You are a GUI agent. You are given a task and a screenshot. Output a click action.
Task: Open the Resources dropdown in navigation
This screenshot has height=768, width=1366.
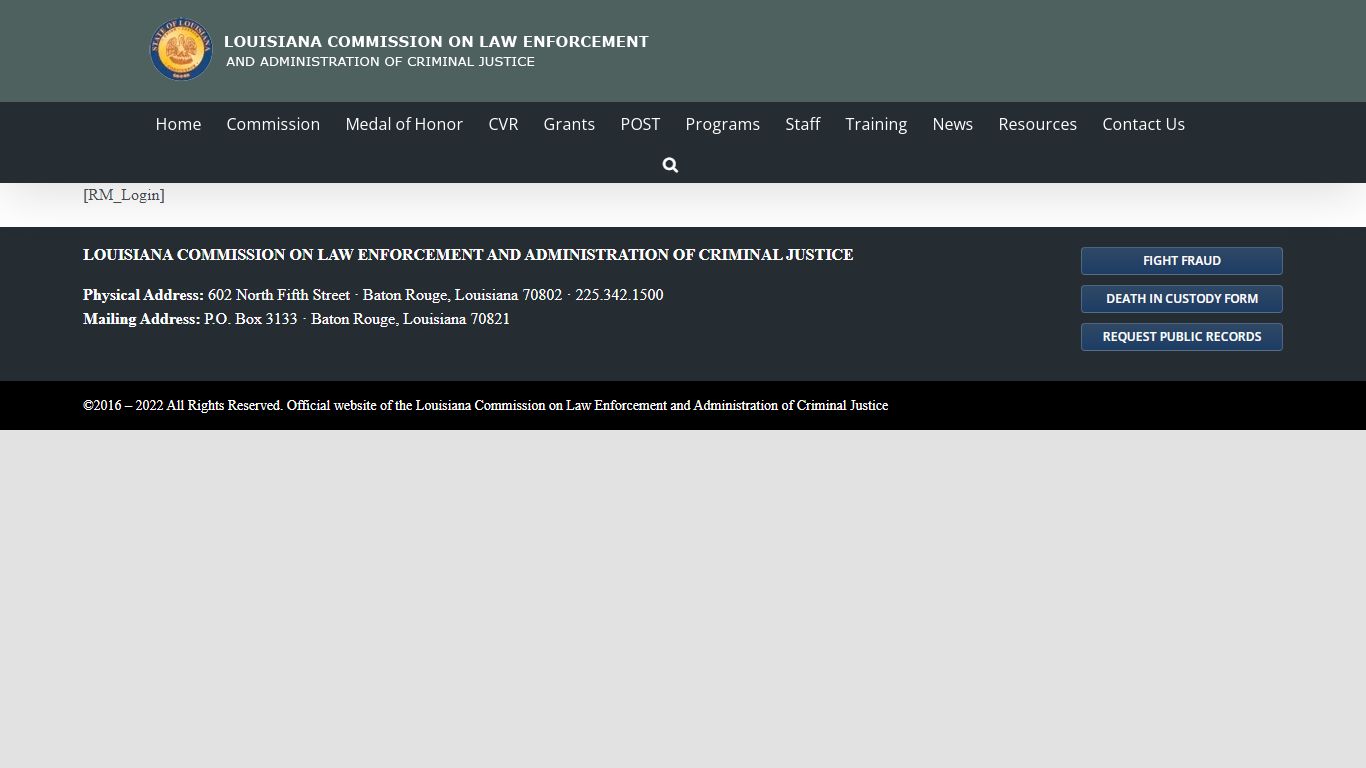(x=1037, y=124)
